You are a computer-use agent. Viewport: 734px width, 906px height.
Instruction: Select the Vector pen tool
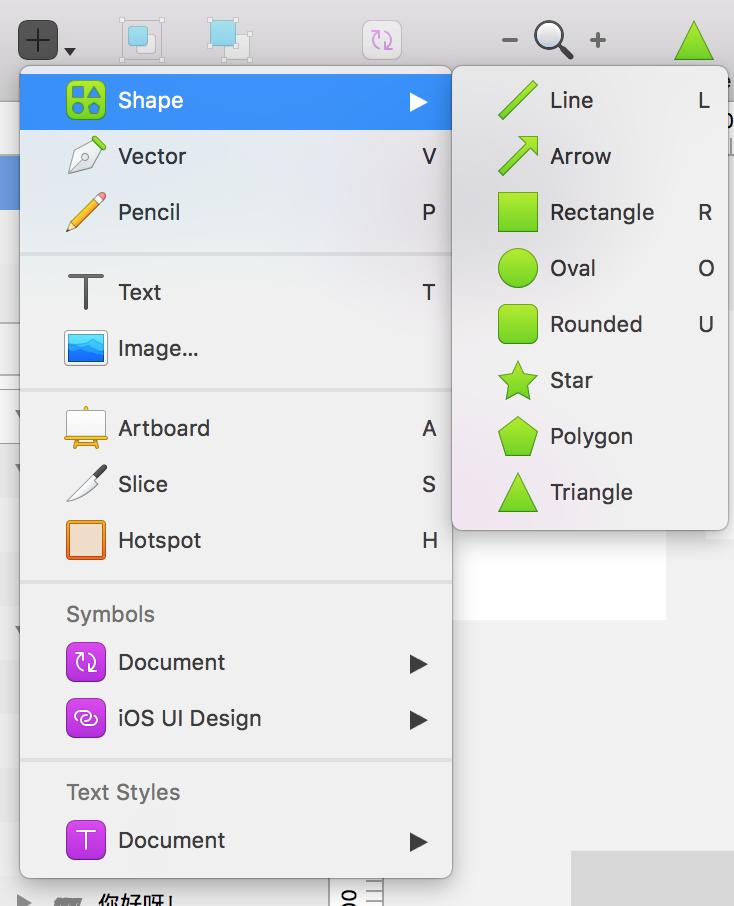(152, 156)
